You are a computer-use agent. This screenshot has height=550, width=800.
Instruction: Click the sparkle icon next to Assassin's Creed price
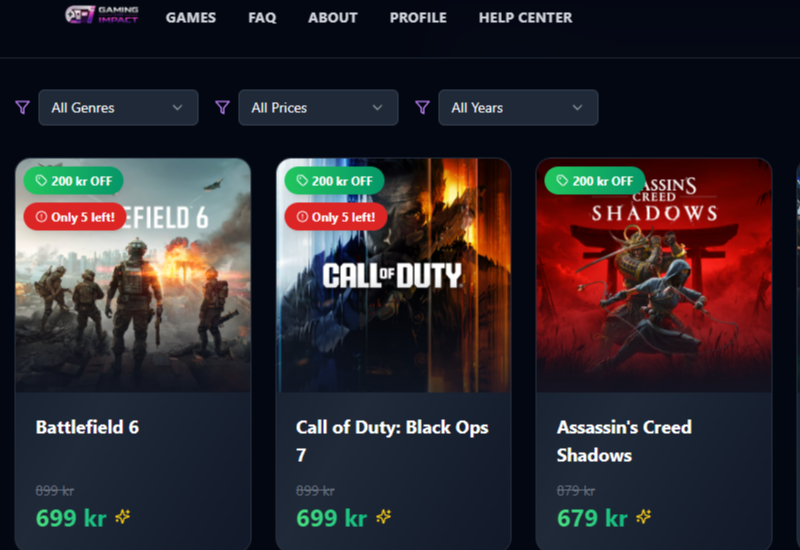click(643, 517)
